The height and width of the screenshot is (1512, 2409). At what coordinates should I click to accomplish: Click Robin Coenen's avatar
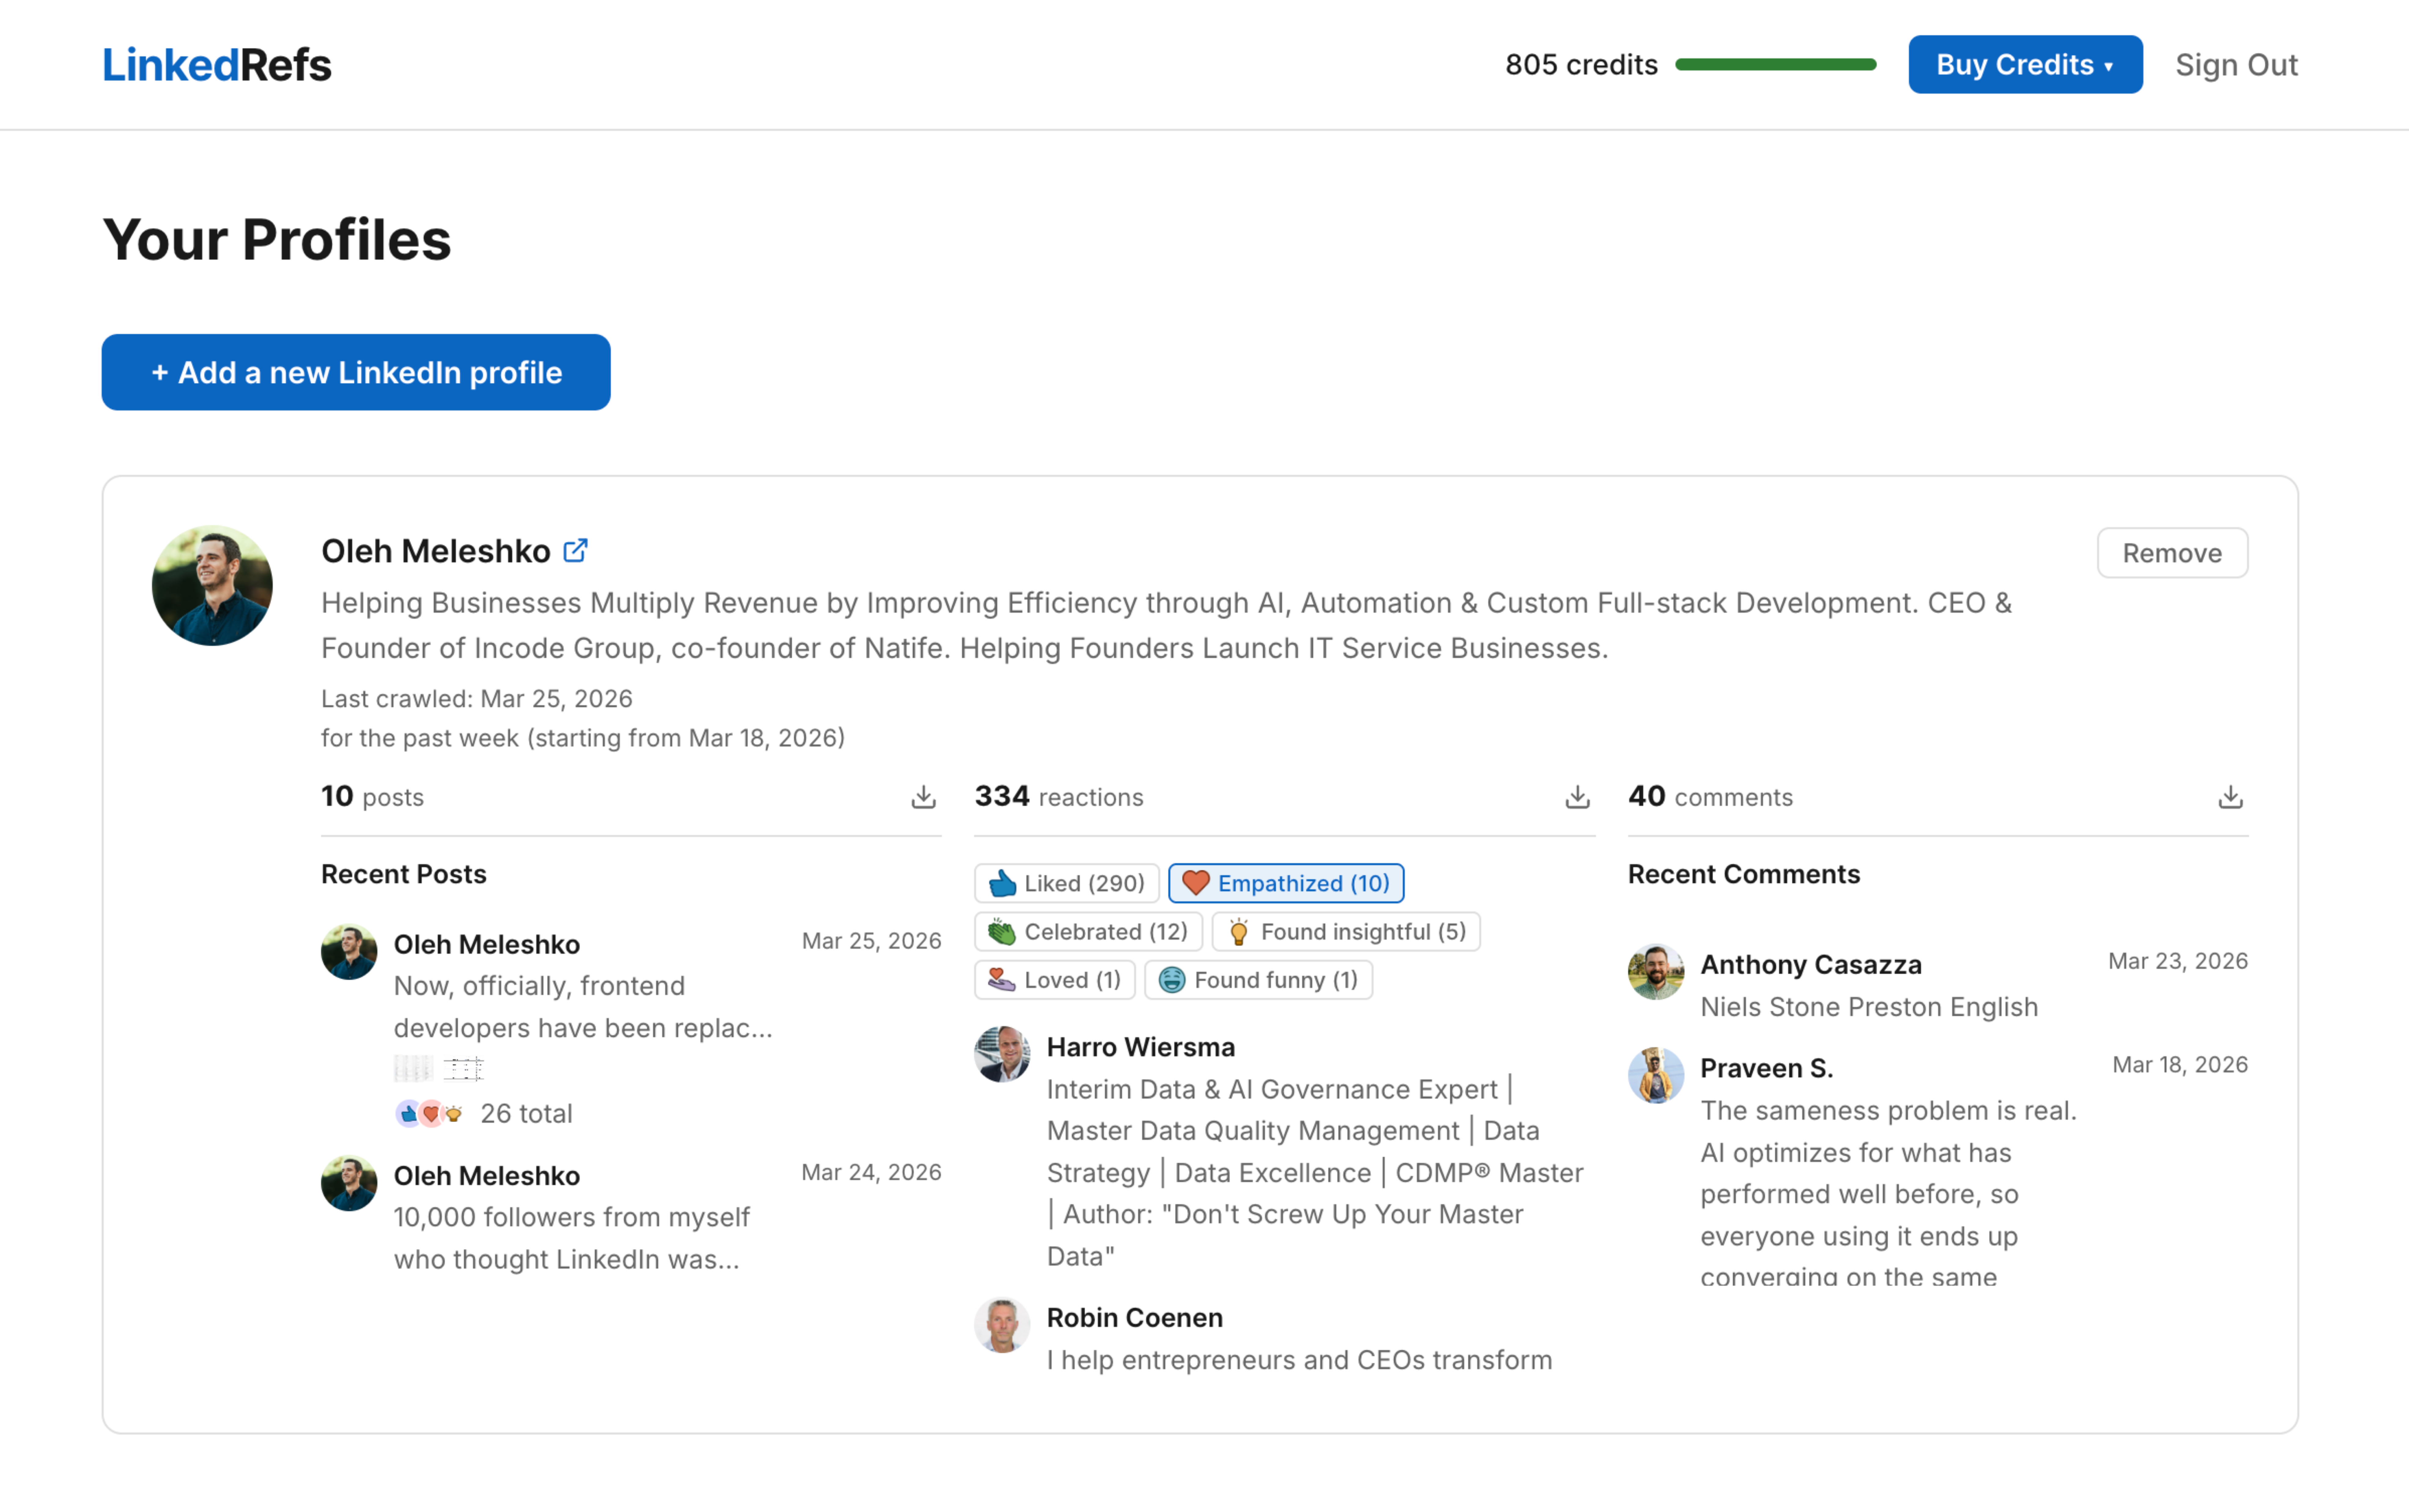[1002, 1325]
